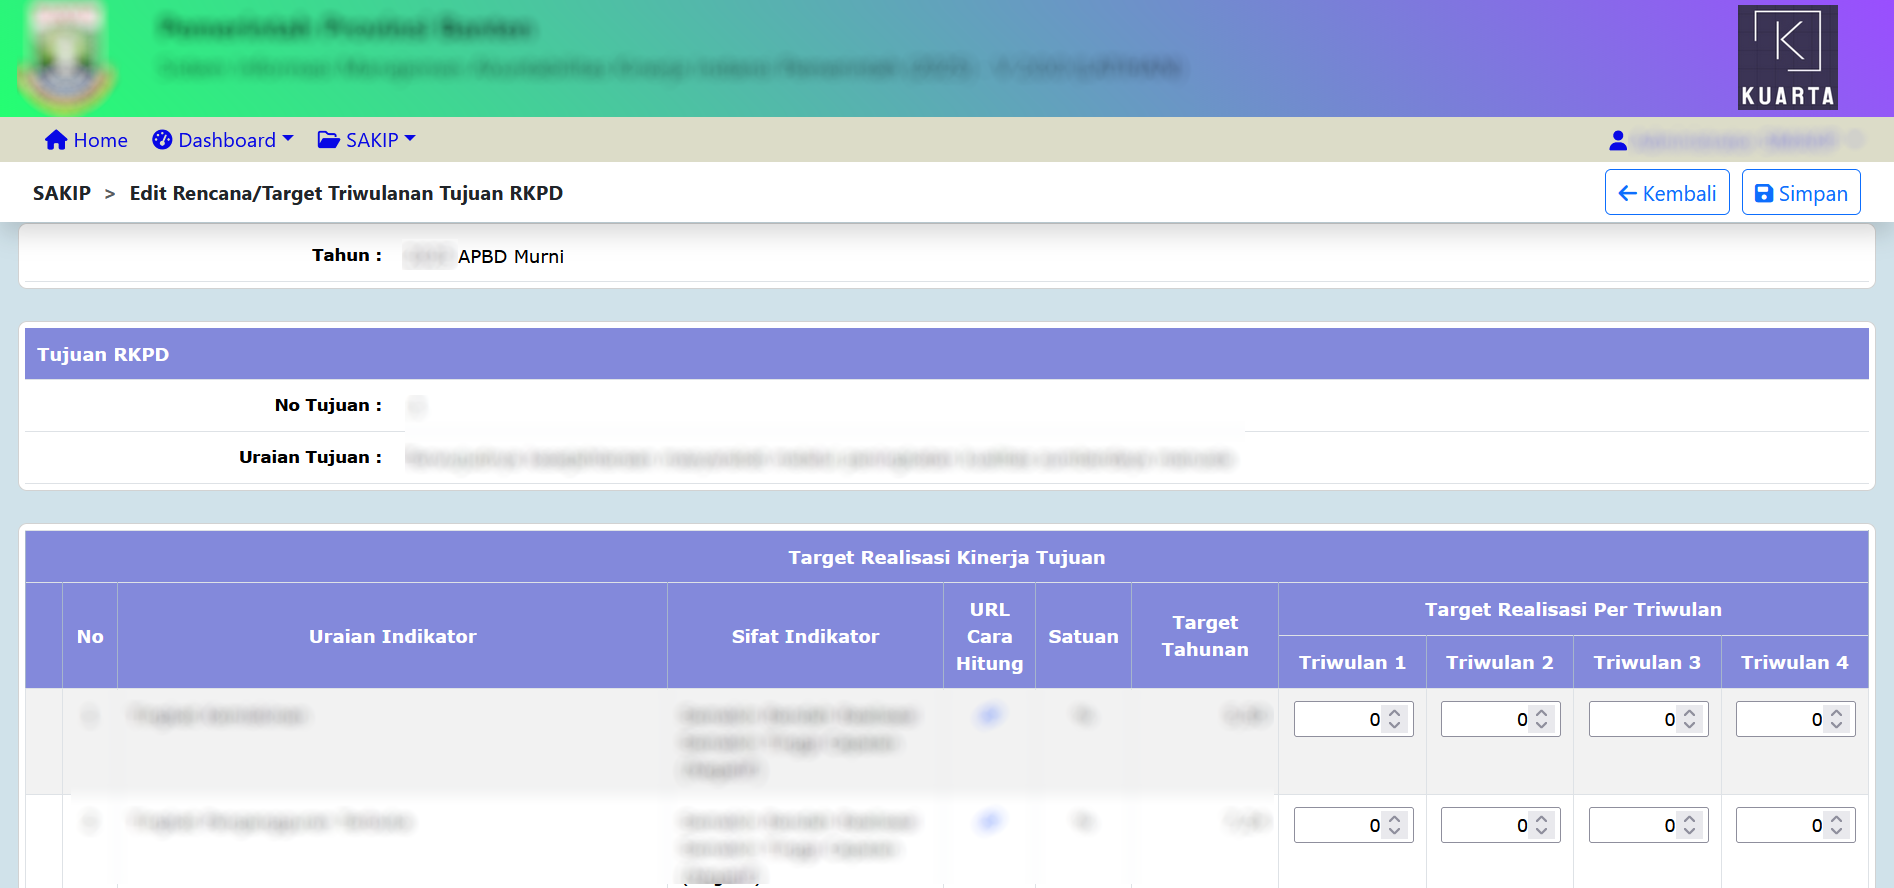Click first row Triwulan 3 input field
The height and width of the screenshot is (888, 1894).
click(x=1632, y=720)
